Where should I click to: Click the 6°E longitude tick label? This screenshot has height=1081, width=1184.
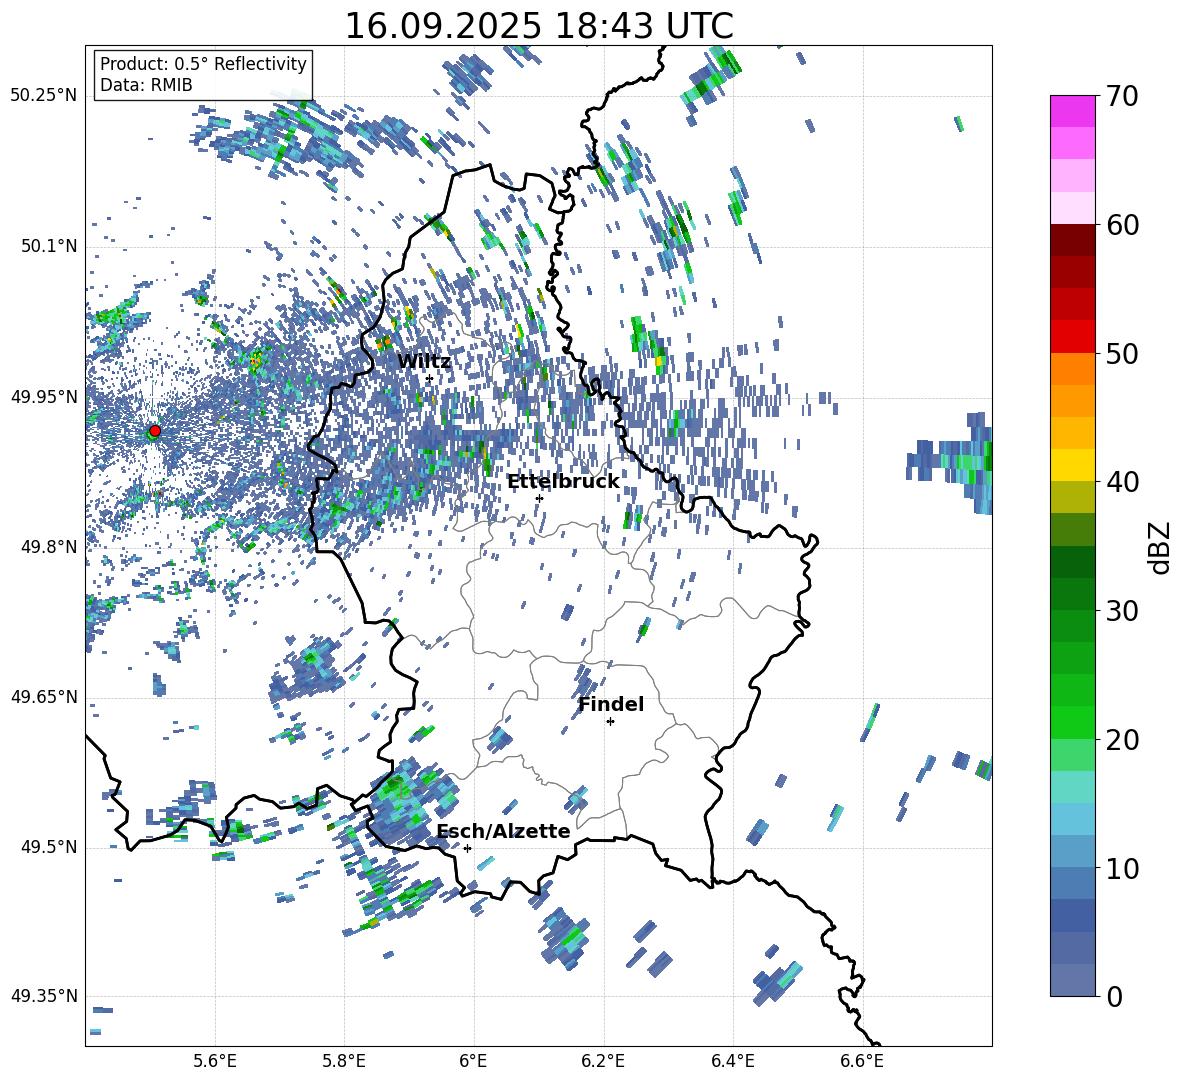tap(473, 1061)
